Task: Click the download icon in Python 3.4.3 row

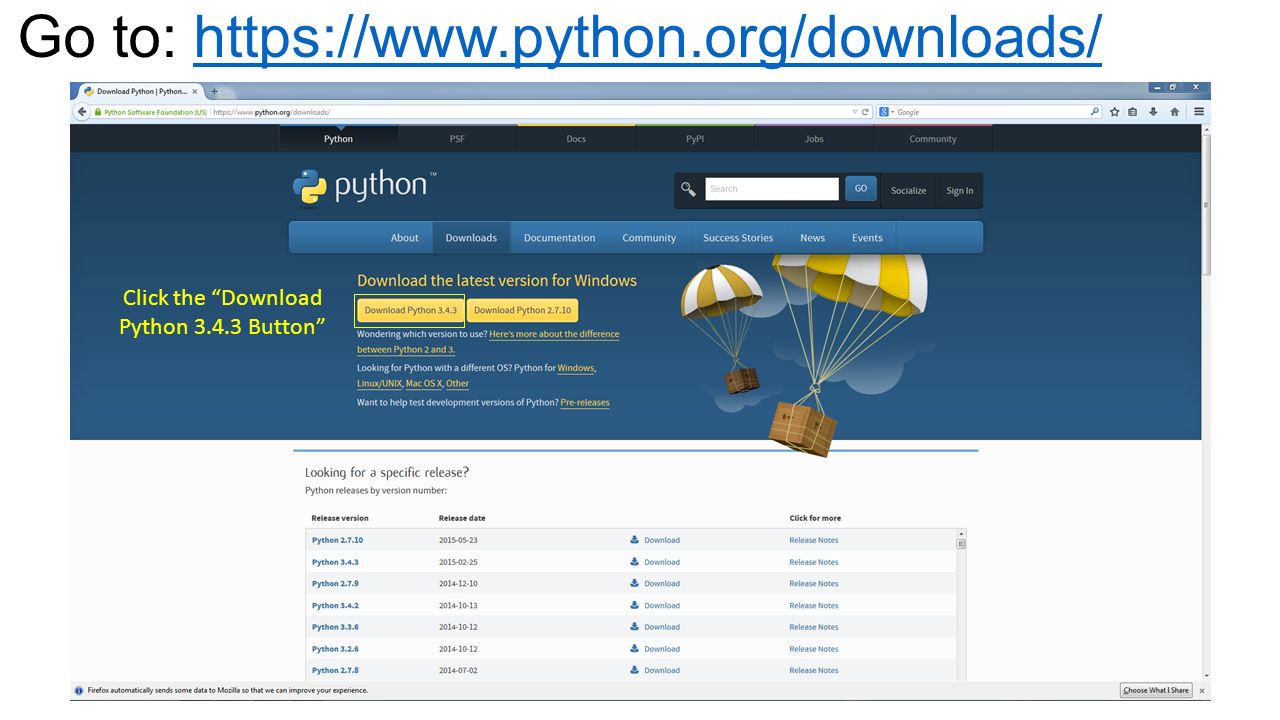Action: click(x=634, y=562)
